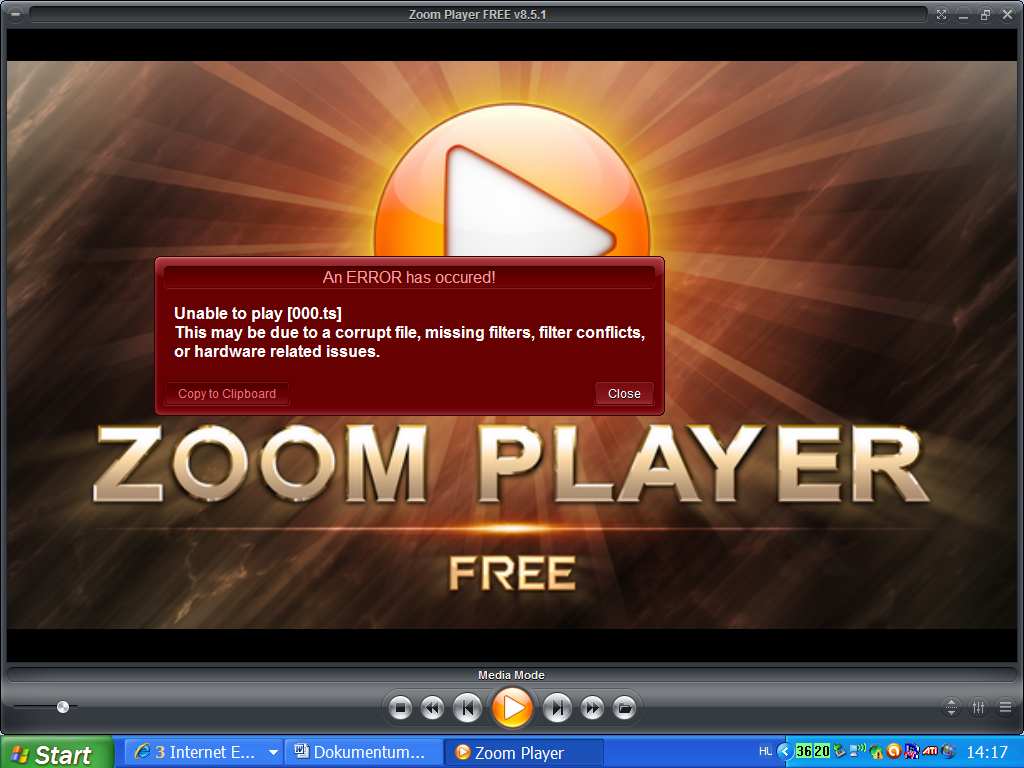Click the 20 temperature tray icon
This screenshot has height=768, width=1024.
click(x=822, y=751)
